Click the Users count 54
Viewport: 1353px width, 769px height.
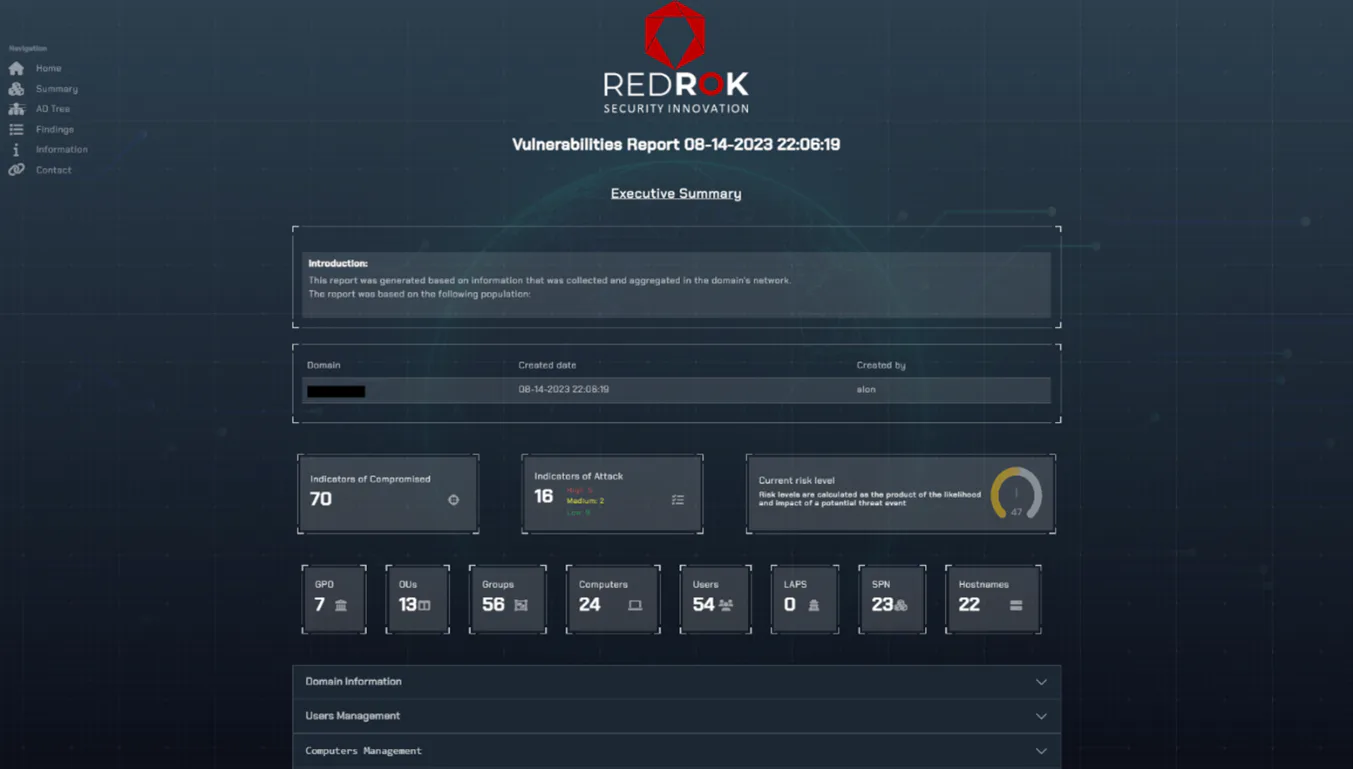click(703, 605)
